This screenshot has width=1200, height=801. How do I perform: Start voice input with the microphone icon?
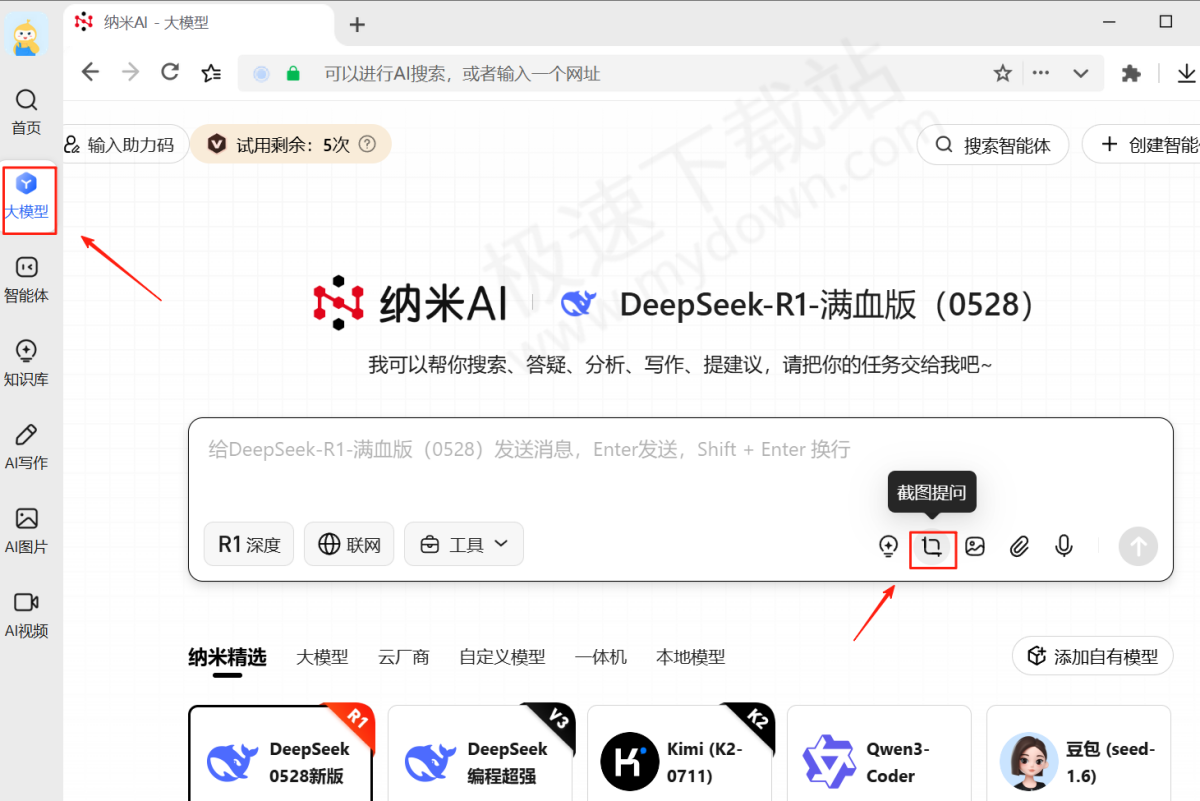coord(1063,546)
